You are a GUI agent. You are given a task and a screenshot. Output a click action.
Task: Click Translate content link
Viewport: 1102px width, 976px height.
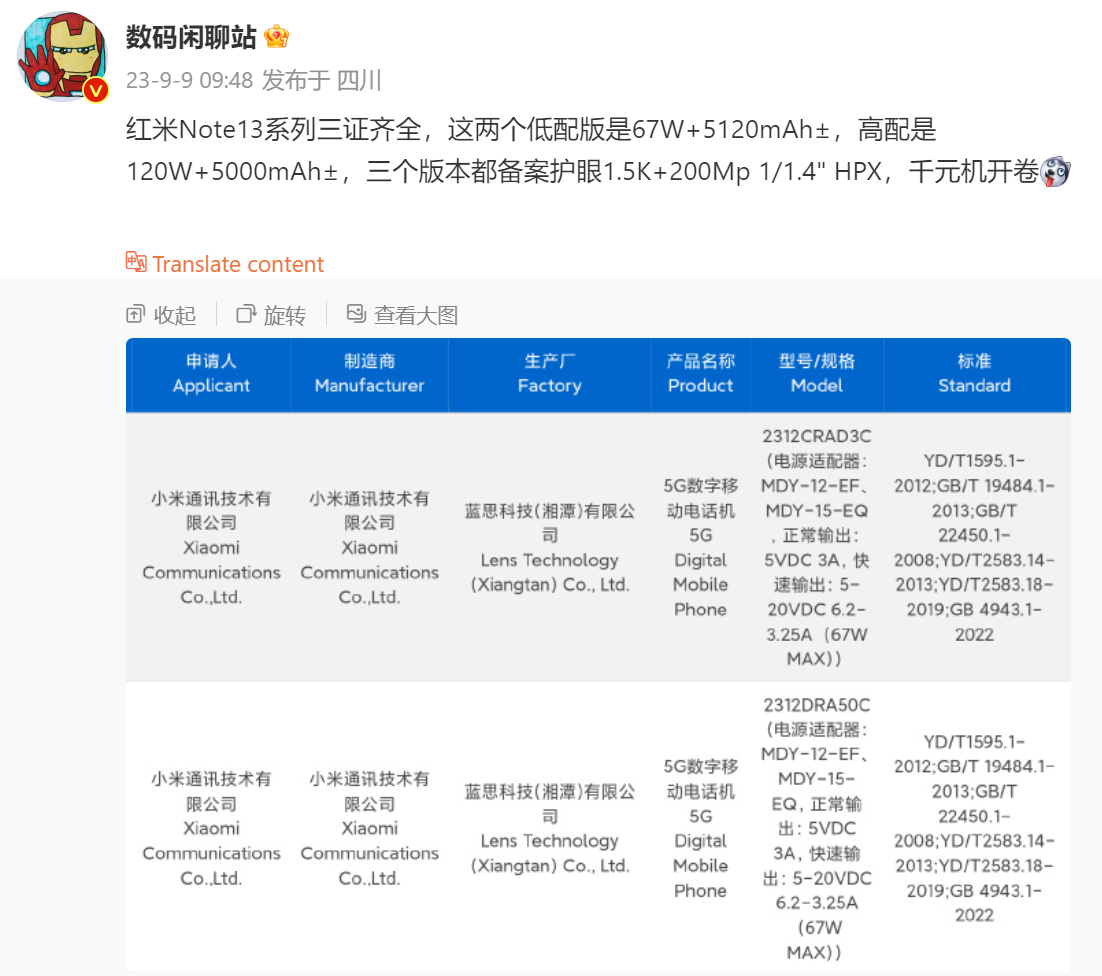(238, 264)
